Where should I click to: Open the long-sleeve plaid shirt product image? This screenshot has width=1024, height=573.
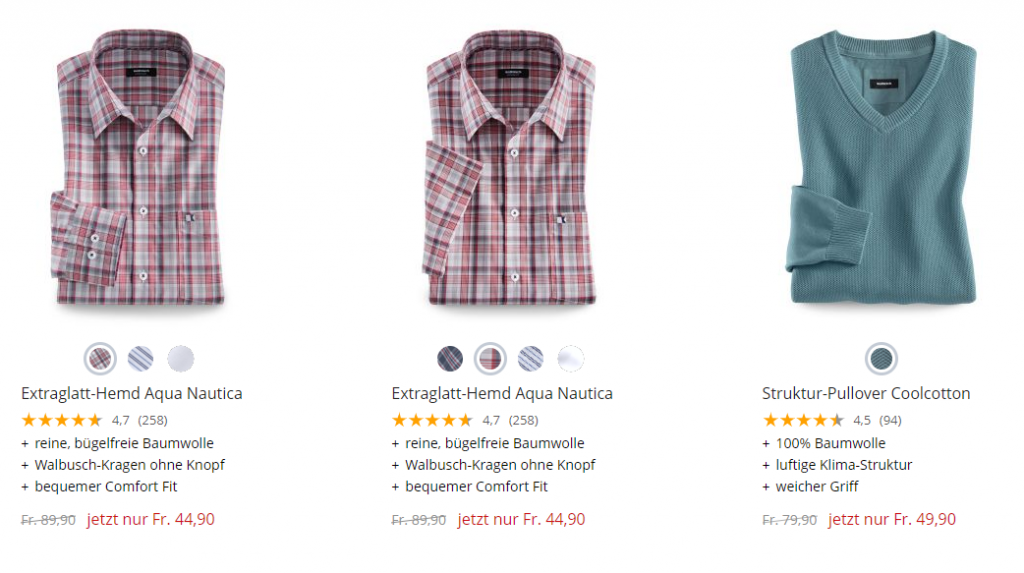point(141,168)
